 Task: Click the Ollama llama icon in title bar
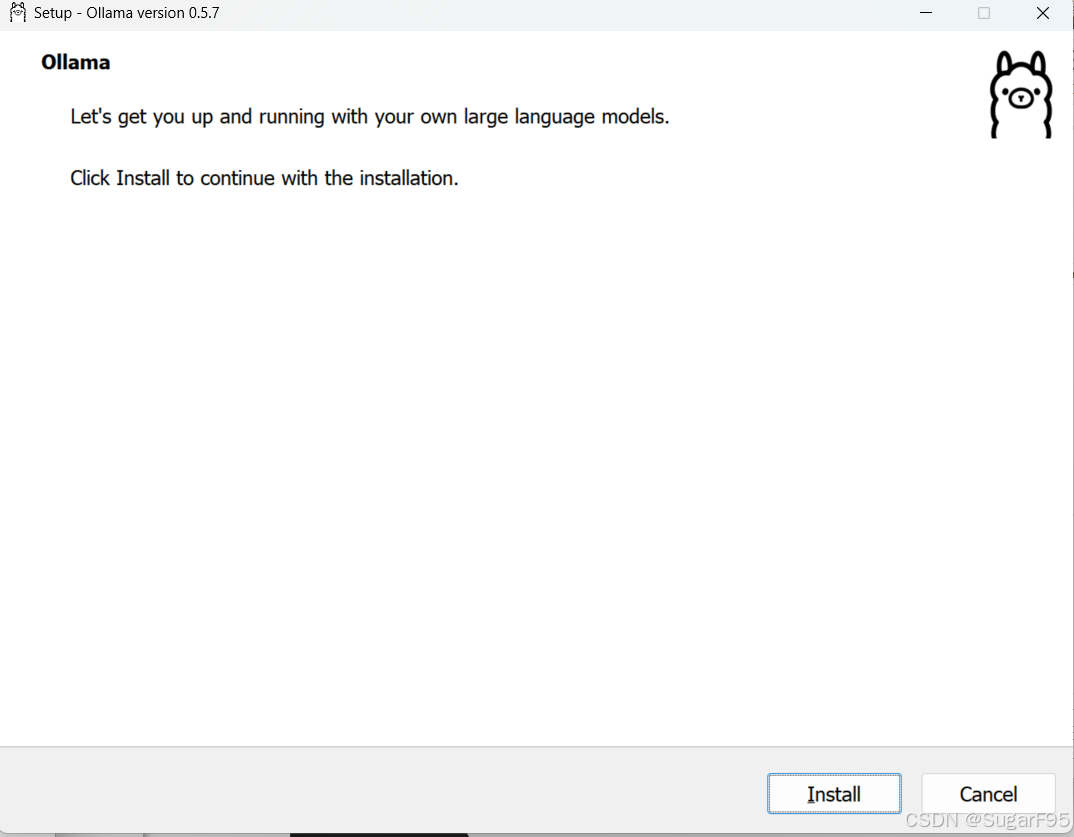tap(18, 13)
